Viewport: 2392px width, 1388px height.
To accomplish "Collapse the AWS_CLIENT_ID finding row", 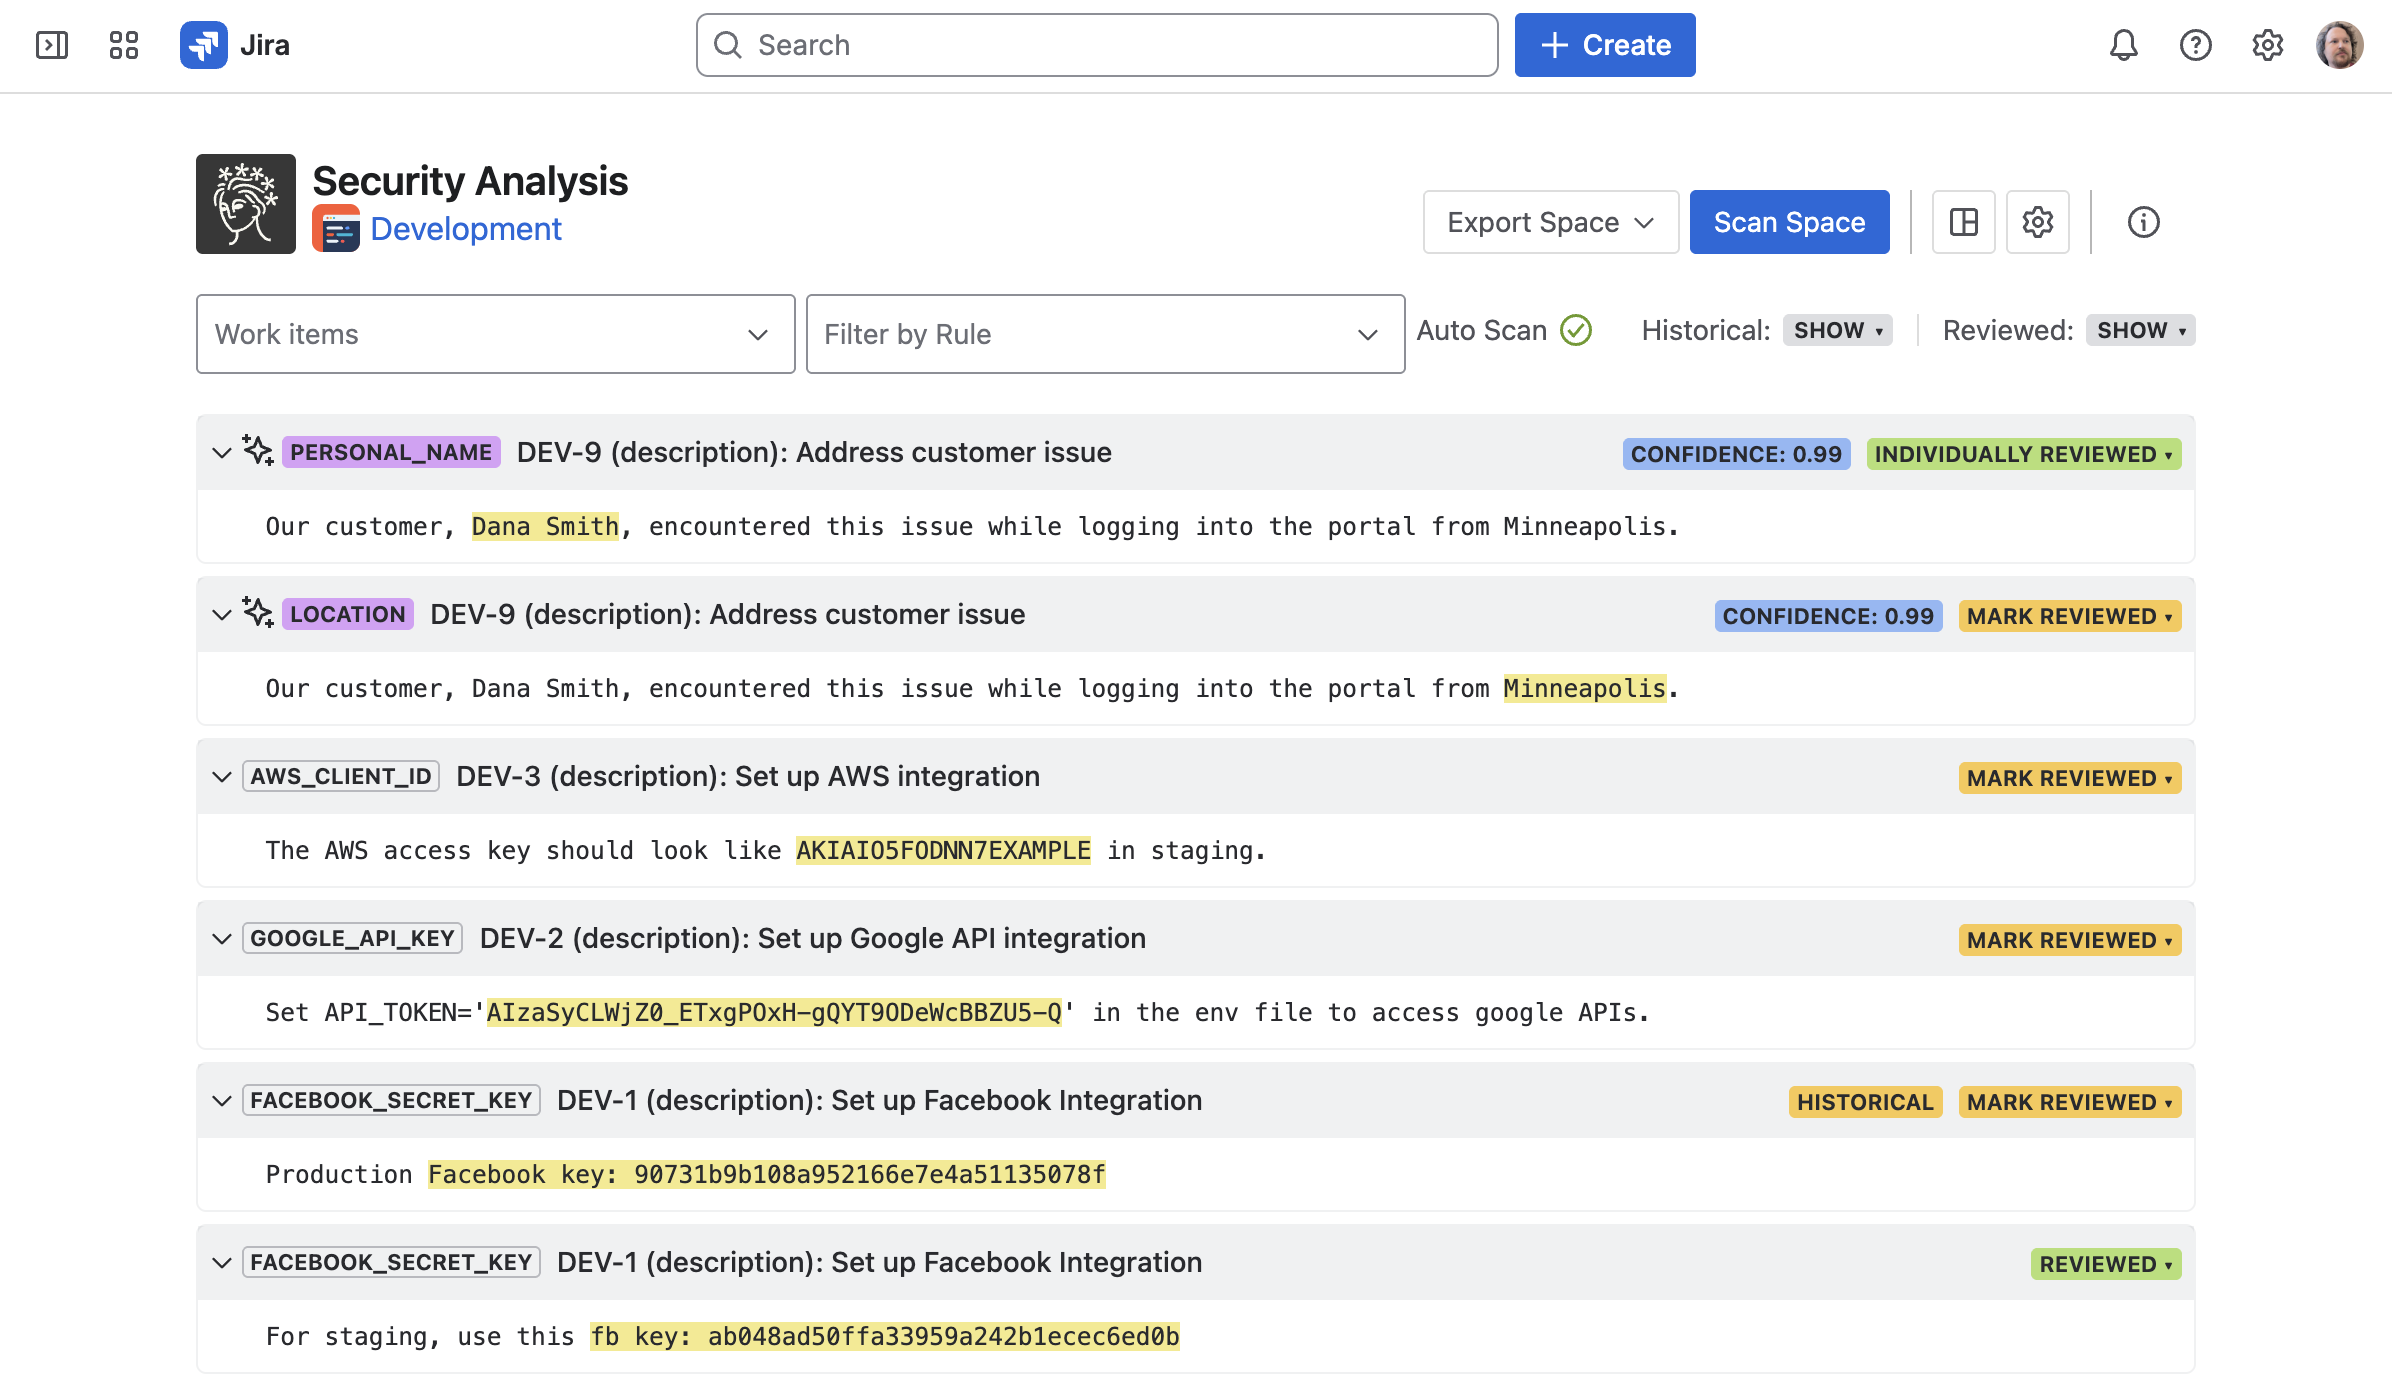I will coord(222,776).
